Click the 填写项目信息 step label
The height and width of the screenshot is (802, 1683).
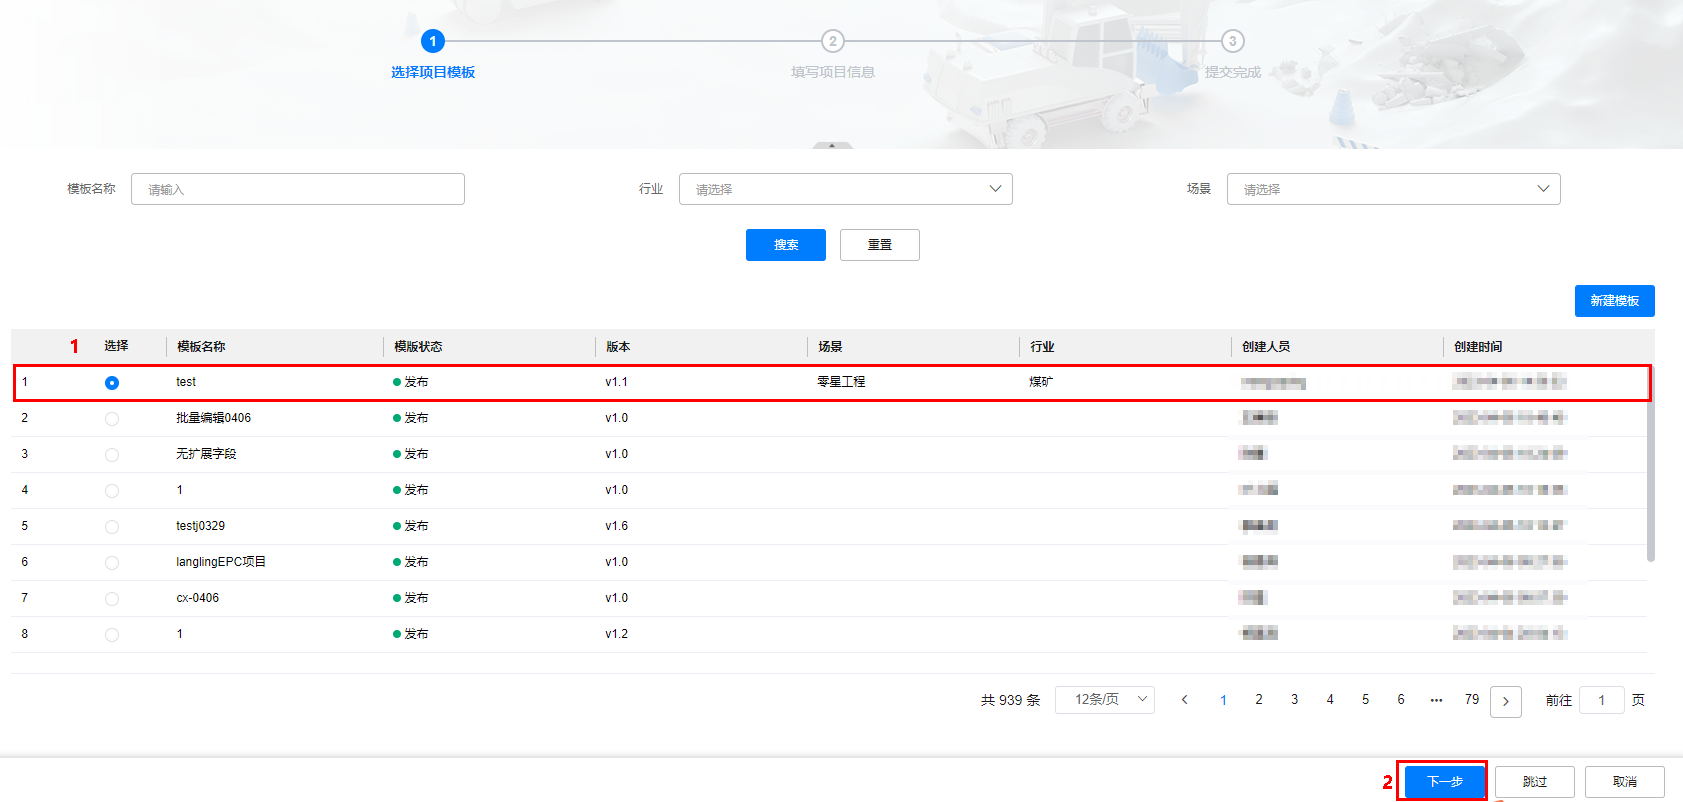[833, 72]
